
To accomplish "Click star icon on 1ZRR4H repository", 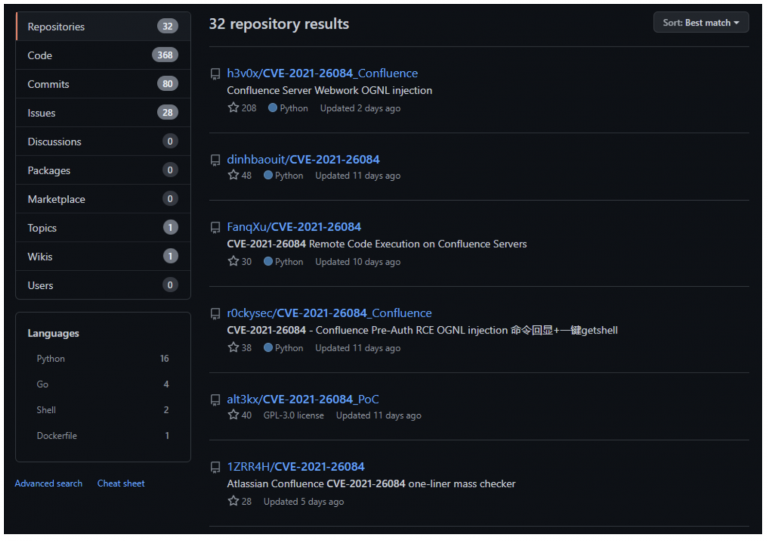I will click(x=233, y=501).
